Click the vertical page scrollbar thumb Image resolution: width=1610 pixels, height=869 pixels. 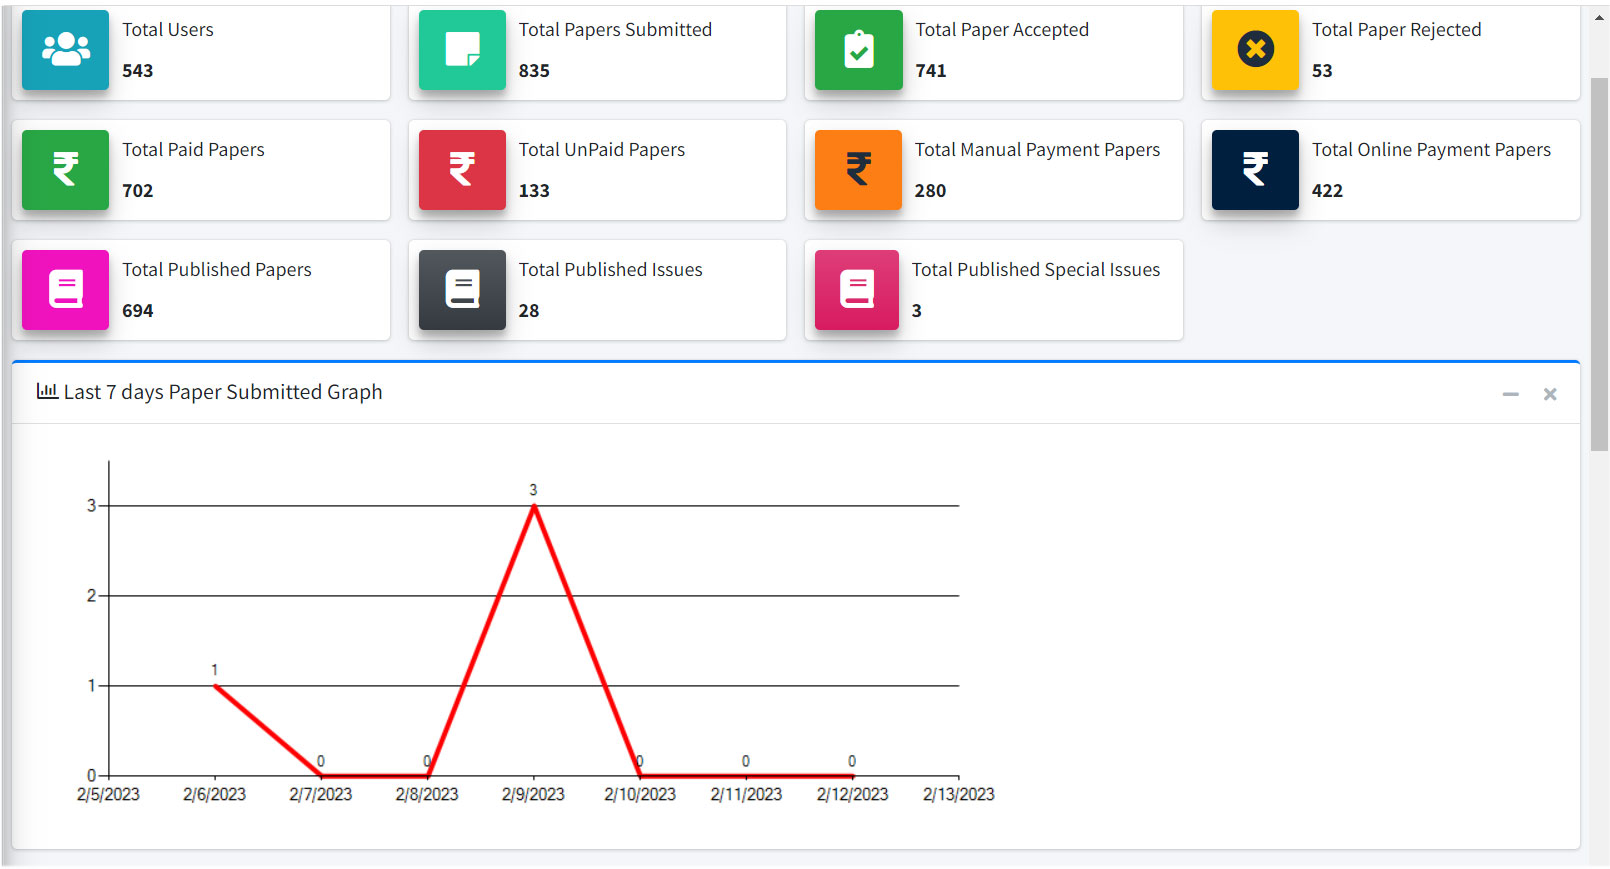tap(1599, 260)
